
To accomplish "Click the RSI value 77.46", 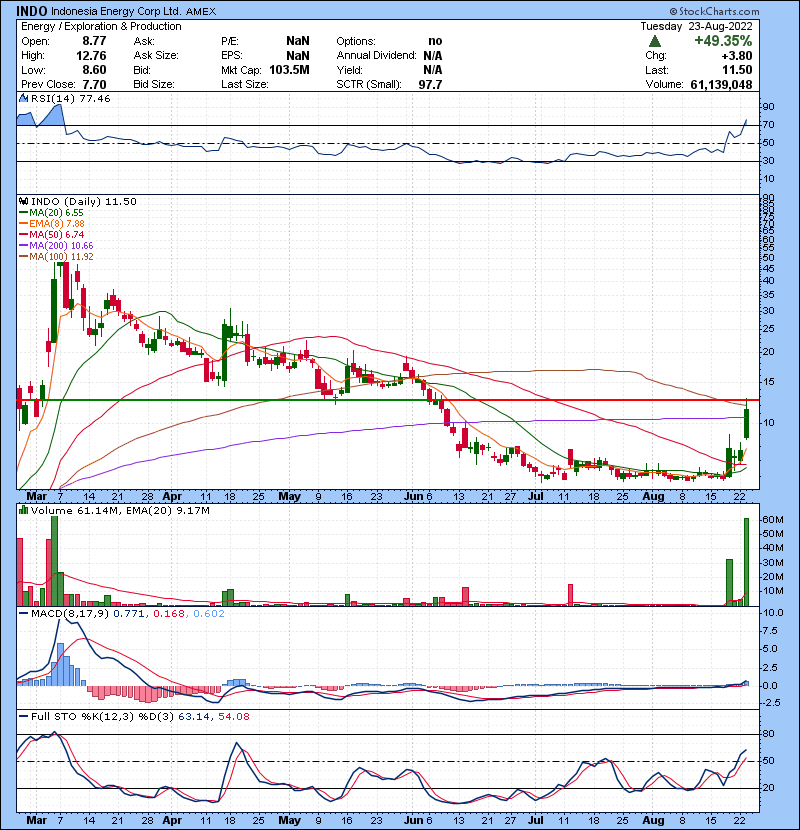I will point(93,98).
